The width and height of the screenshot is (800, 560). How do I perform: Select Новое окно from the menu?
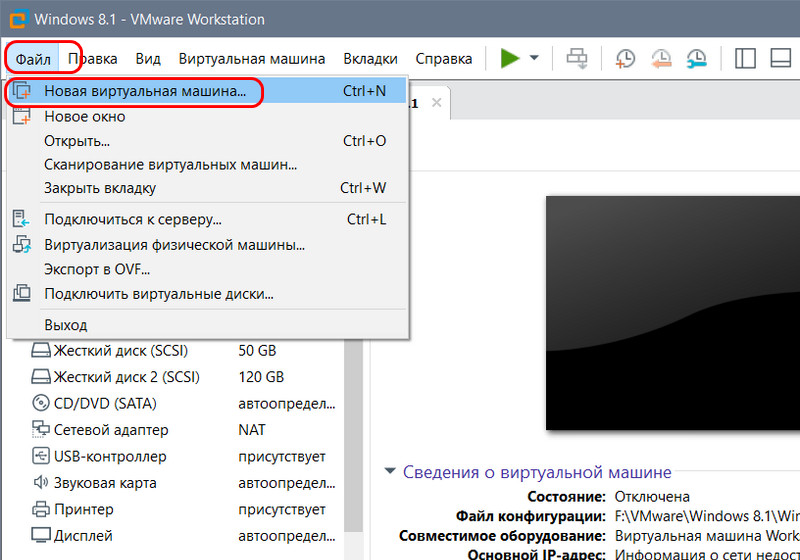(207, 116)
